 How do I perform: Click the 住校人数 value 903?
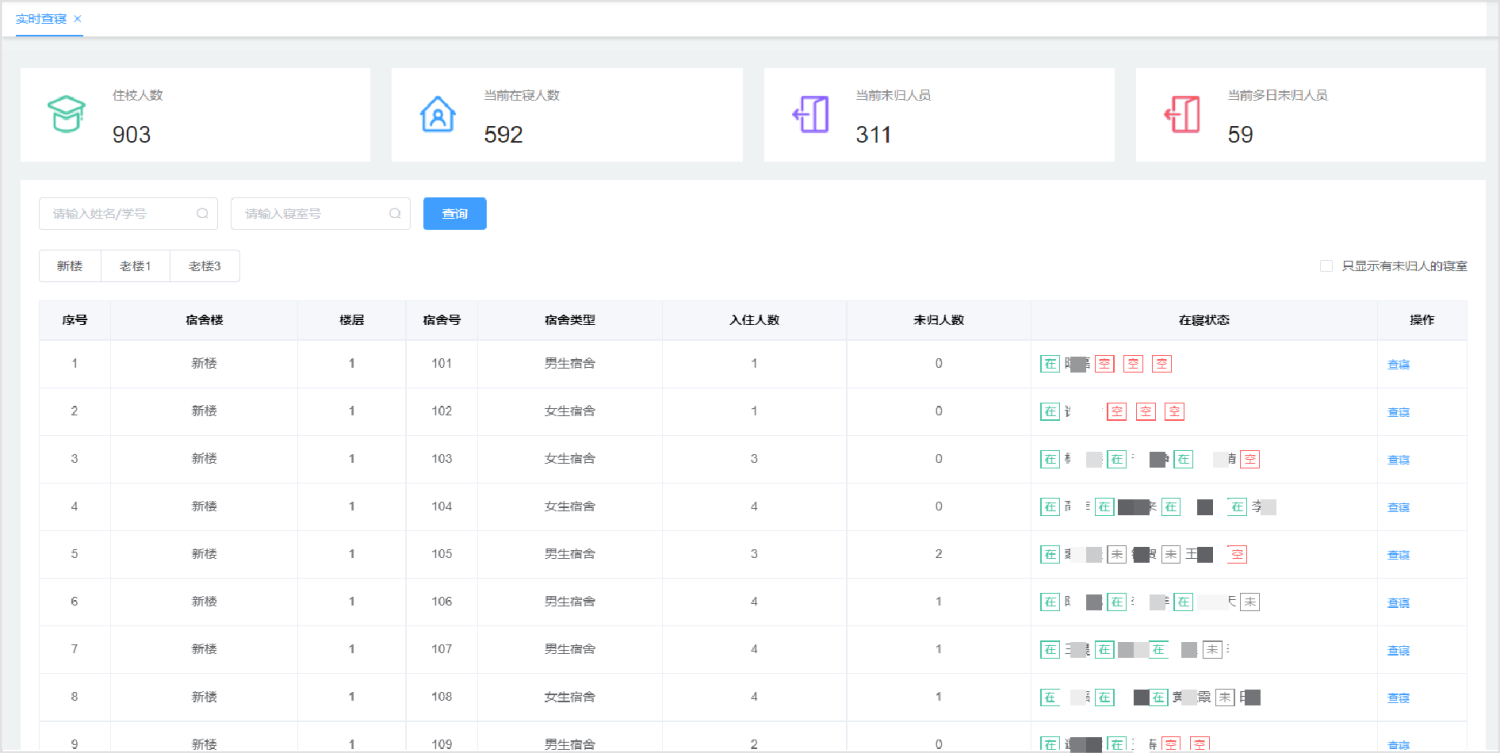click(x=132, y=135)
